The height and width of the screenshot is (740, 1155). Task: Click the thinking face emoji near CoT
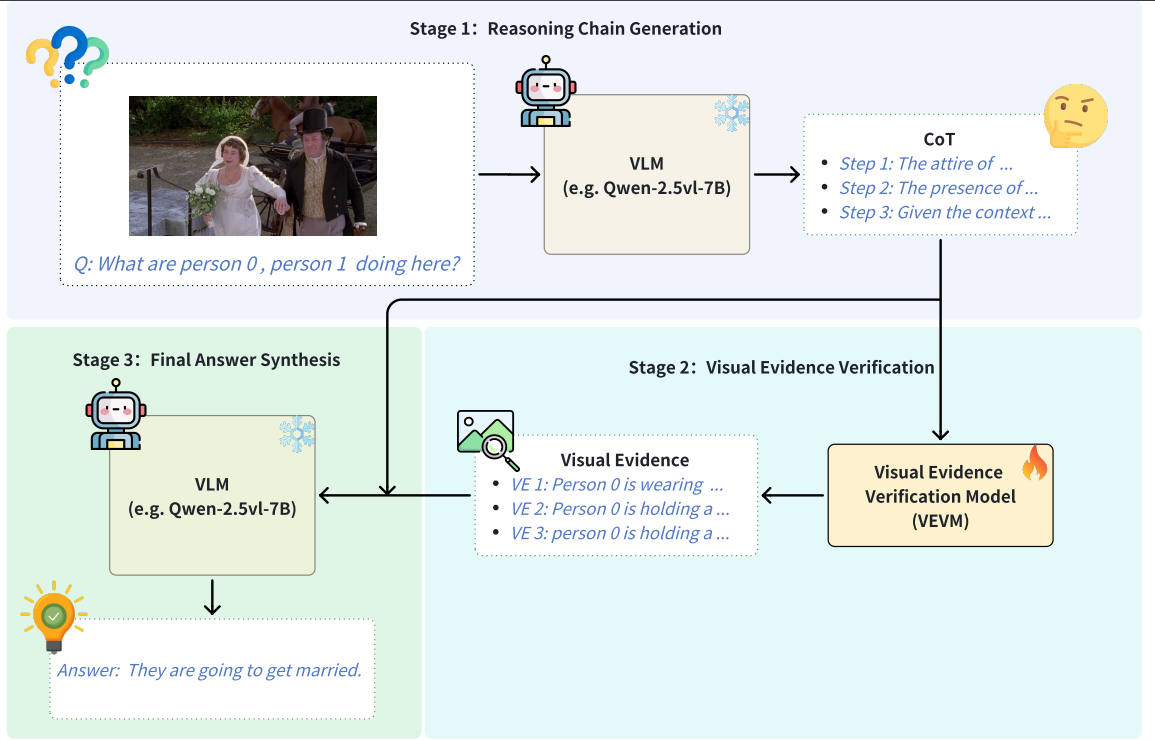pyautogui.click(x=1075, y=116)
